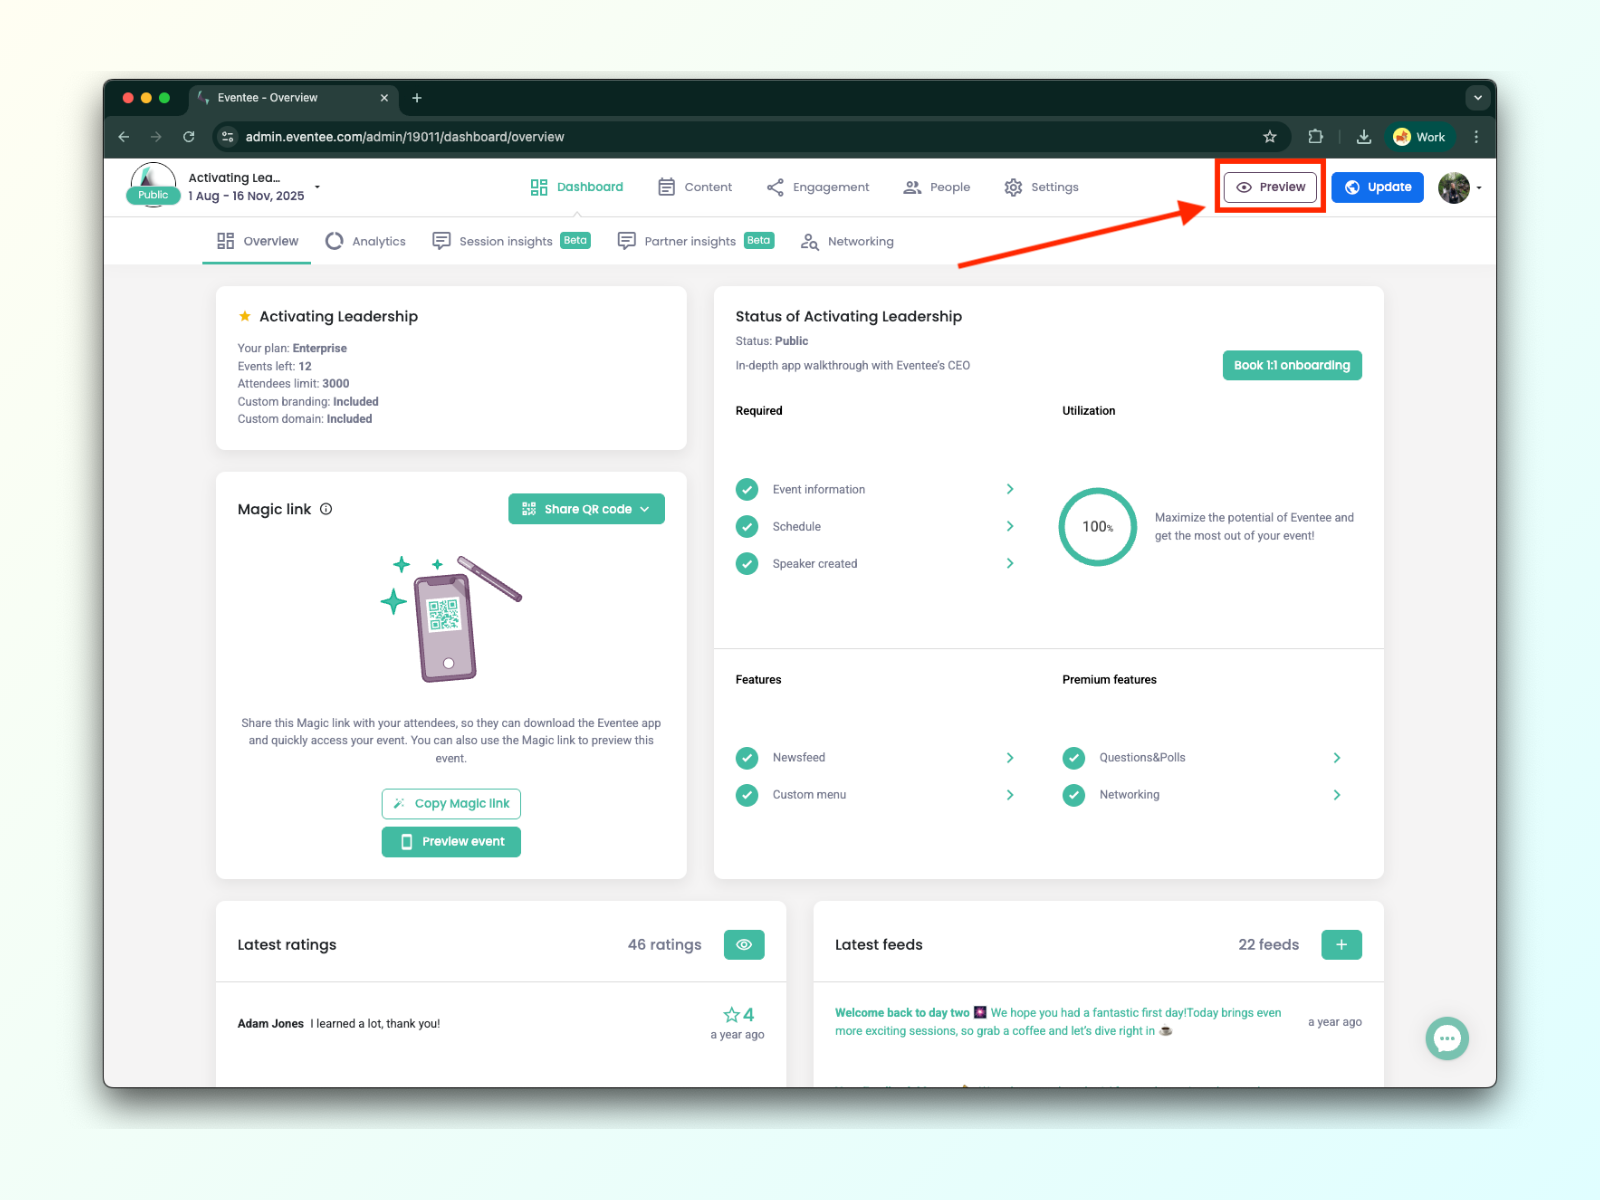Open the Engagement menu

tap(818, 187)
